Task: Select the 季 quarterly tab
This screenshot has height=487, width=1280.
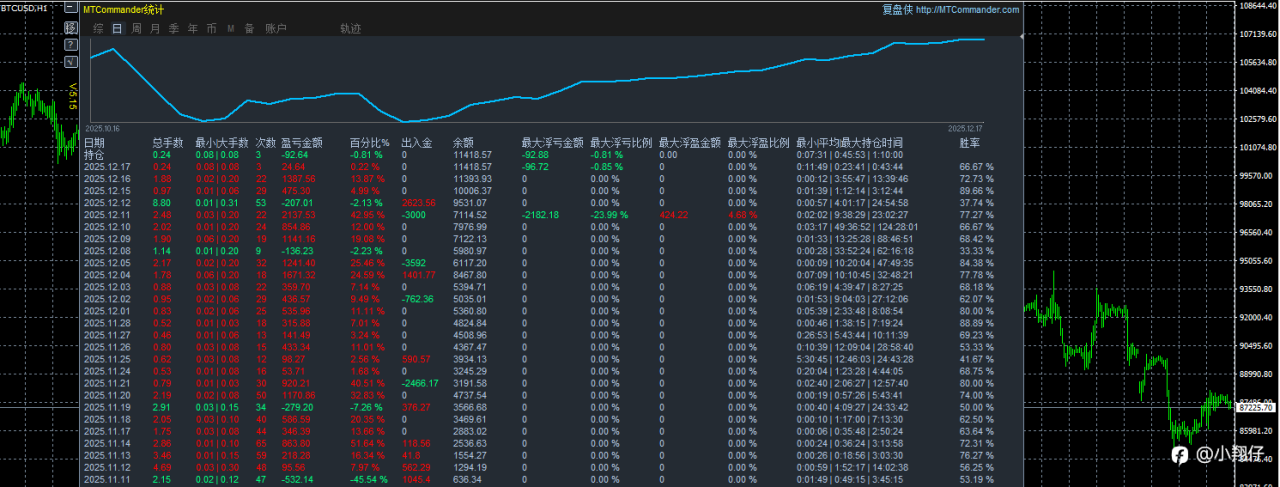Action: coord(174,29)
